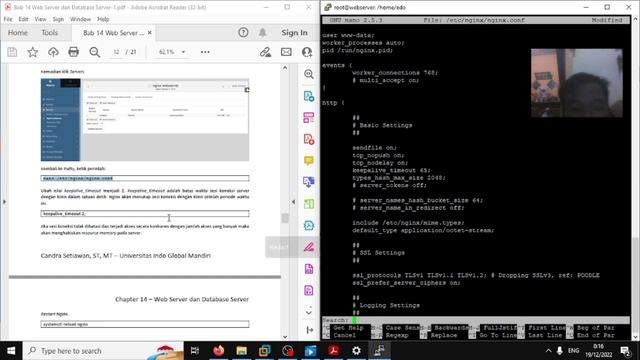Open the PuTTY window from the taskbar
Screen dimensions: 640x360
point(379,351)
